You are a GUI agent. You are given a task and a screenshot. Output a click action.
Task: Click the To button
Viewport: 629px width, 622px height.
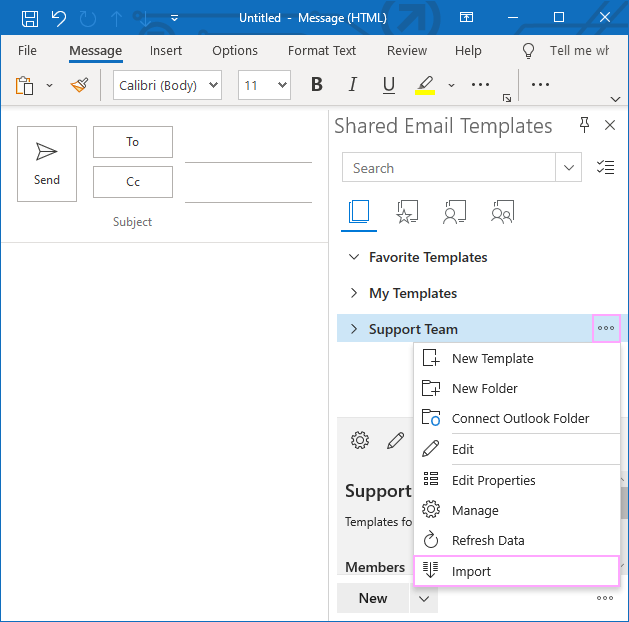(133, 142)
